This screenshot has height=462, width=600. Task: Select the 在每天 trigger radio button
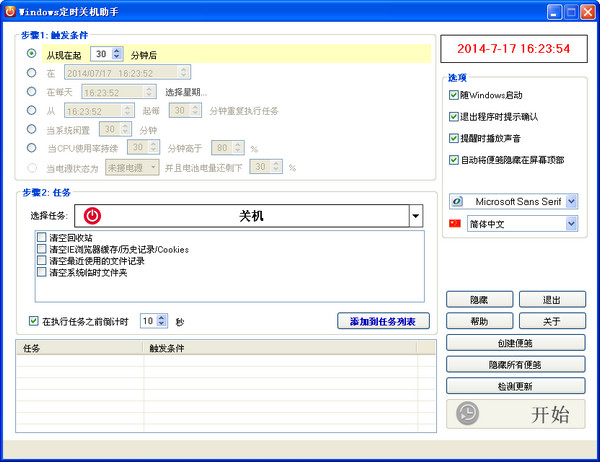[31, 91]
